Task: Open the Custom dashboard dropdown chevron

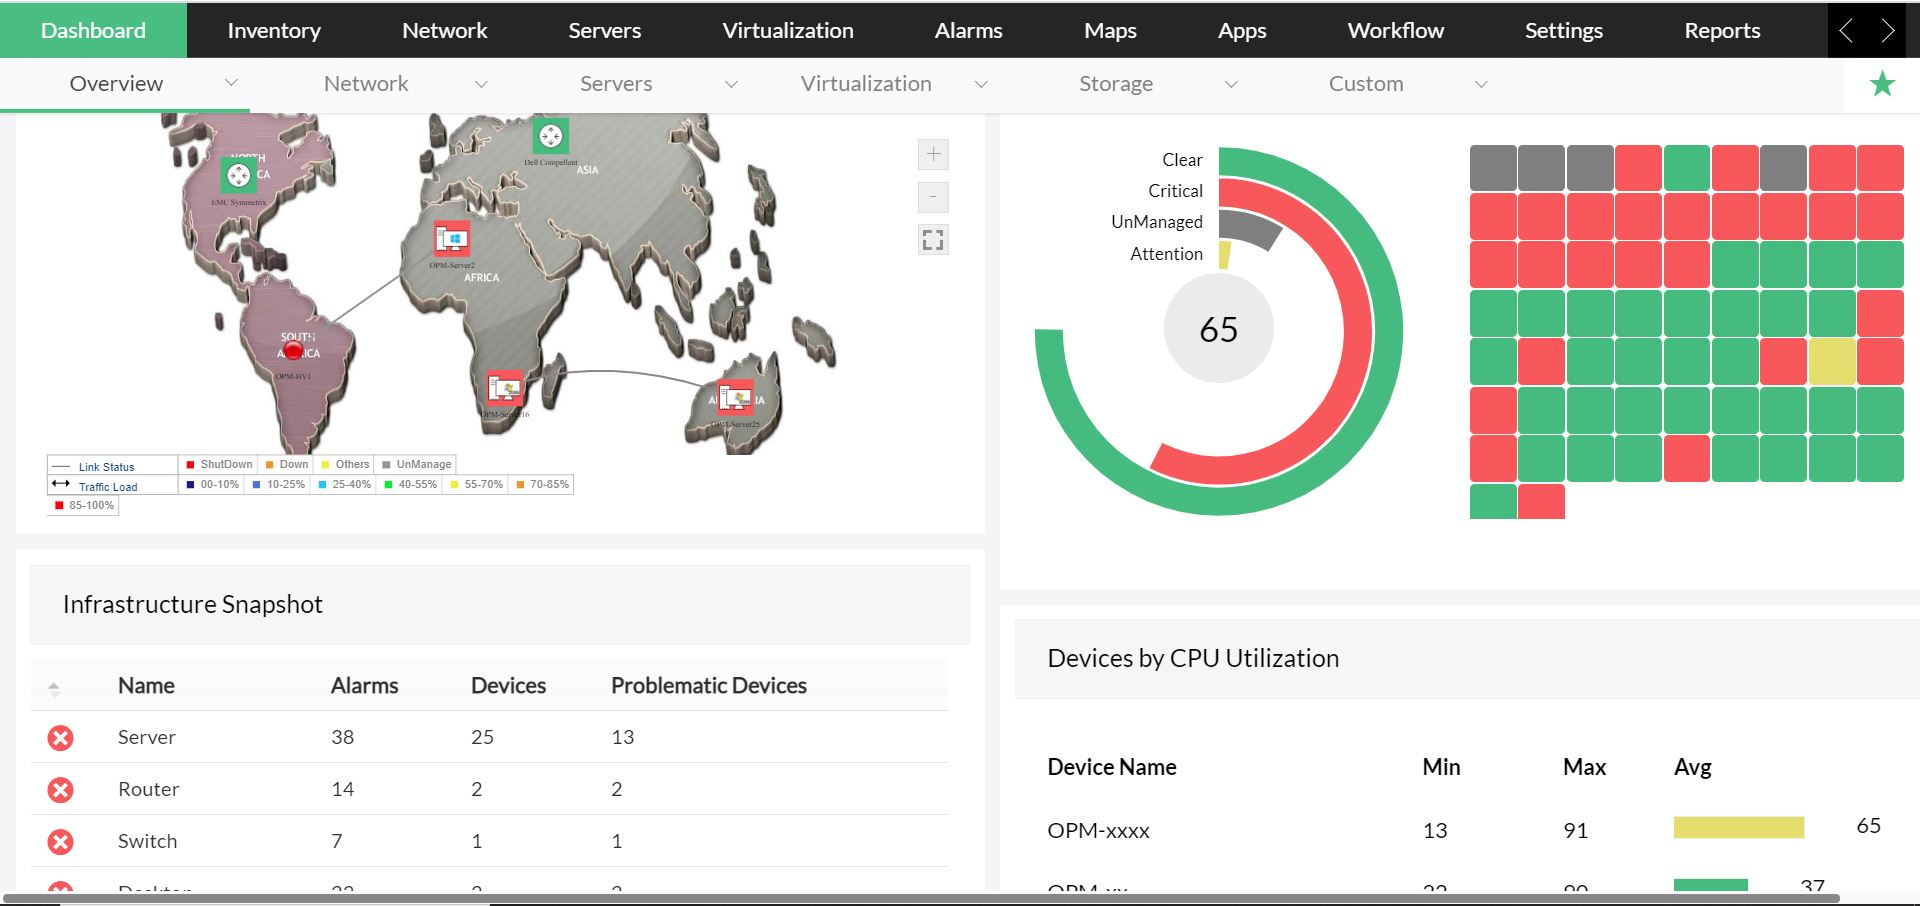Action: (x=1481, y=84)
